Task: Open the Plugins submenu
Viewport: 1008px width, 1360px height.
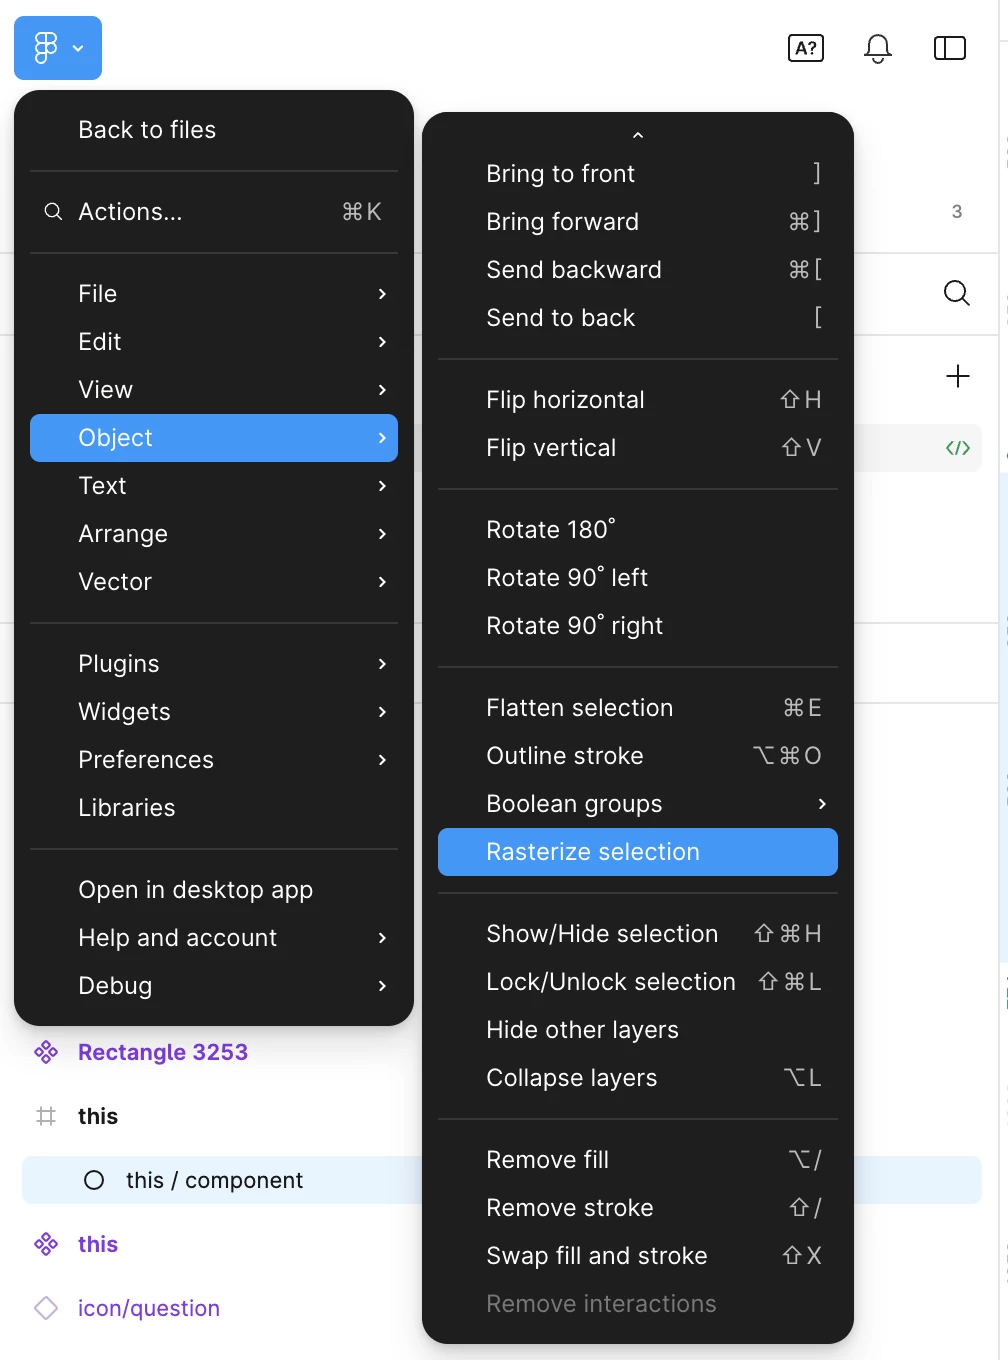Action: (x=214, y=664)
